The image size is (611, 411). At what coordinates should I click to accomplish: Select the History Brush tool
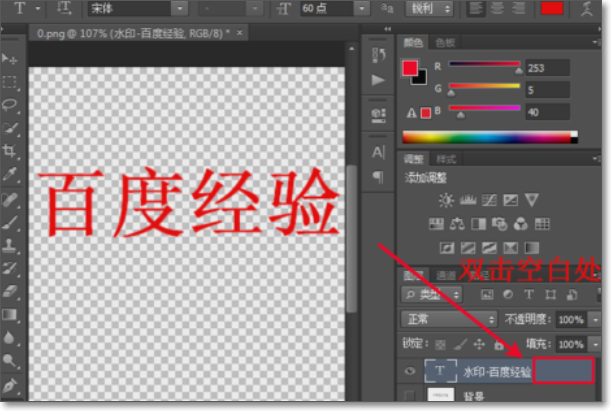[9, 268]
